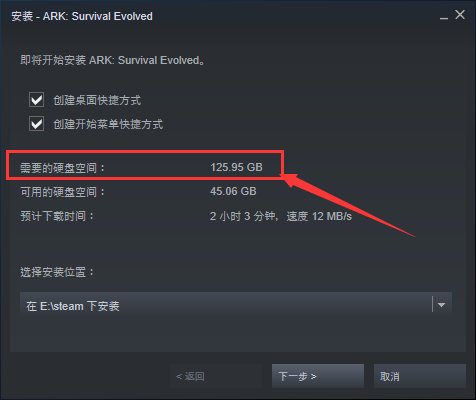The image size is (476, 400).
Task: Click the 安装 - ARK: Survival Evolved title bar
Action: 82,16
